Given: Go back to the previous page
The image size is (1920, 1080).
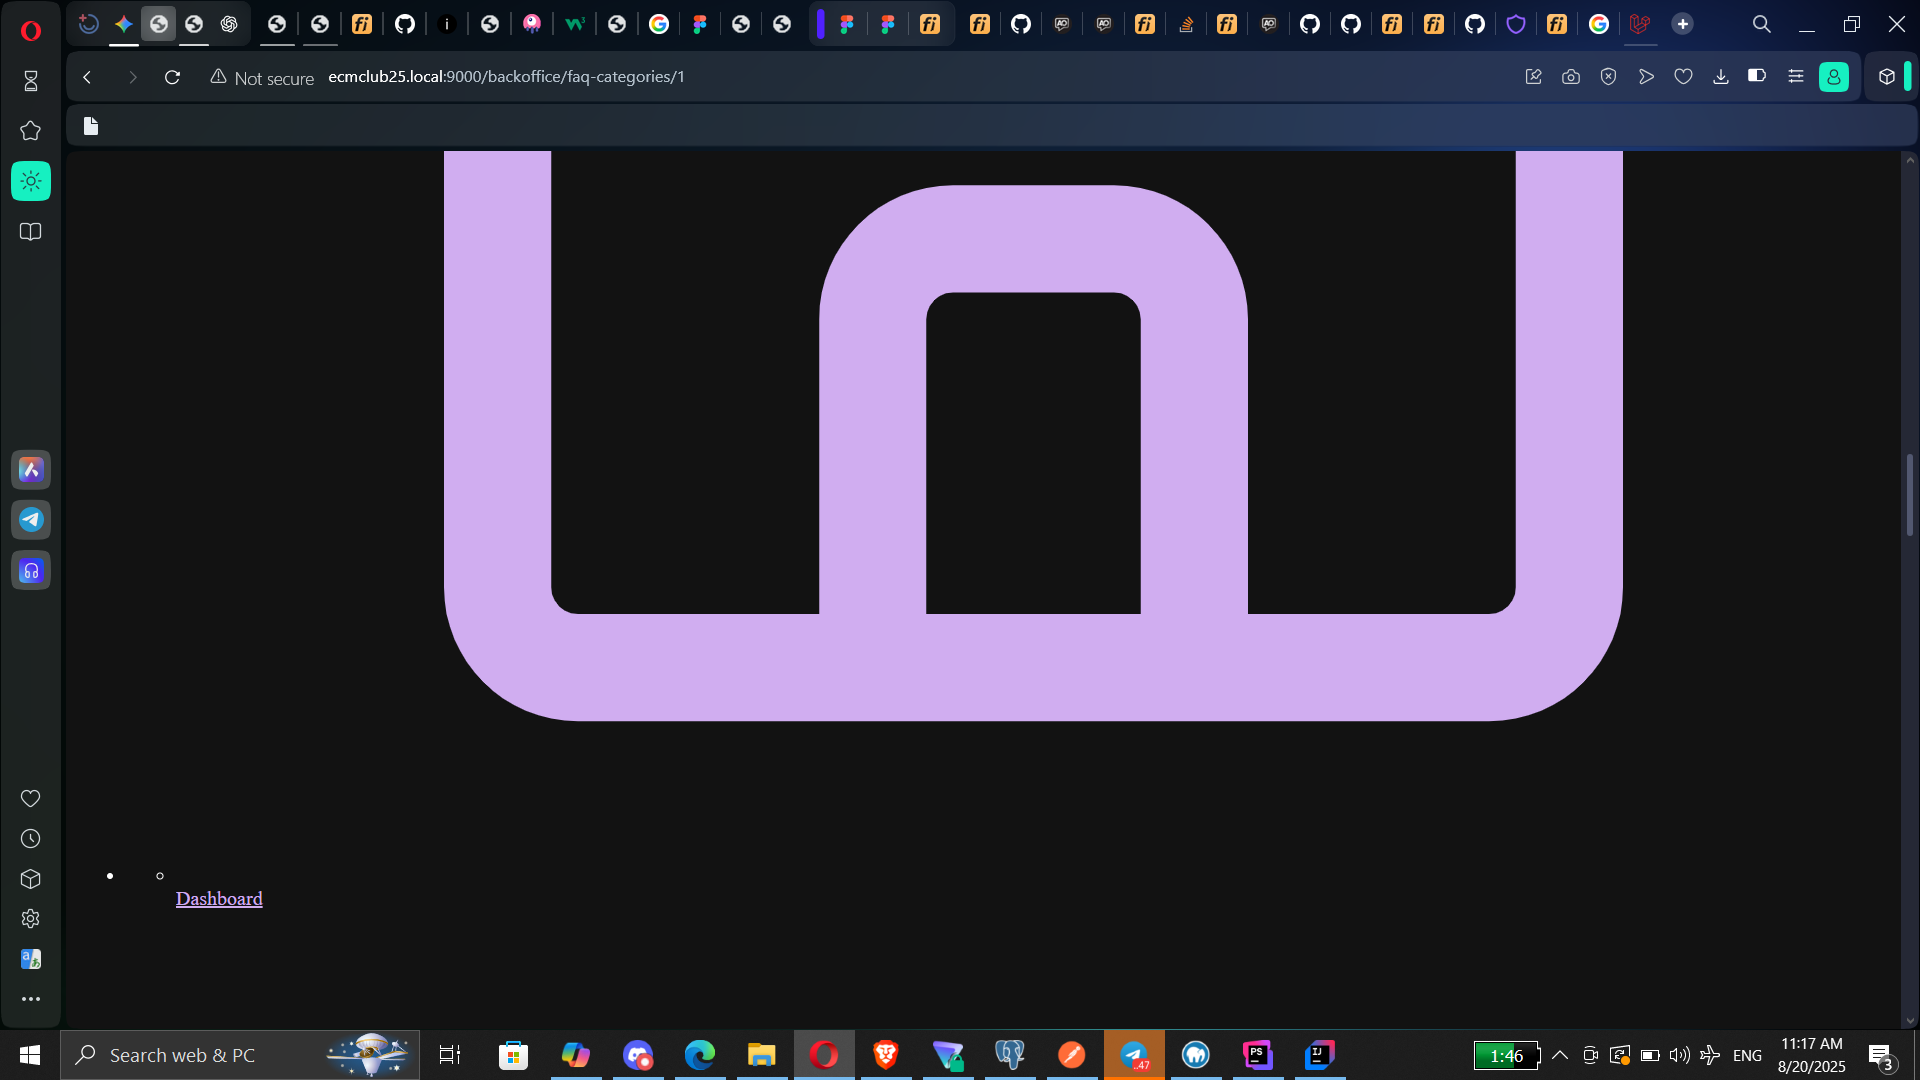Looking at the screenshot, I should pyautogui.click(x=87, y=77).
